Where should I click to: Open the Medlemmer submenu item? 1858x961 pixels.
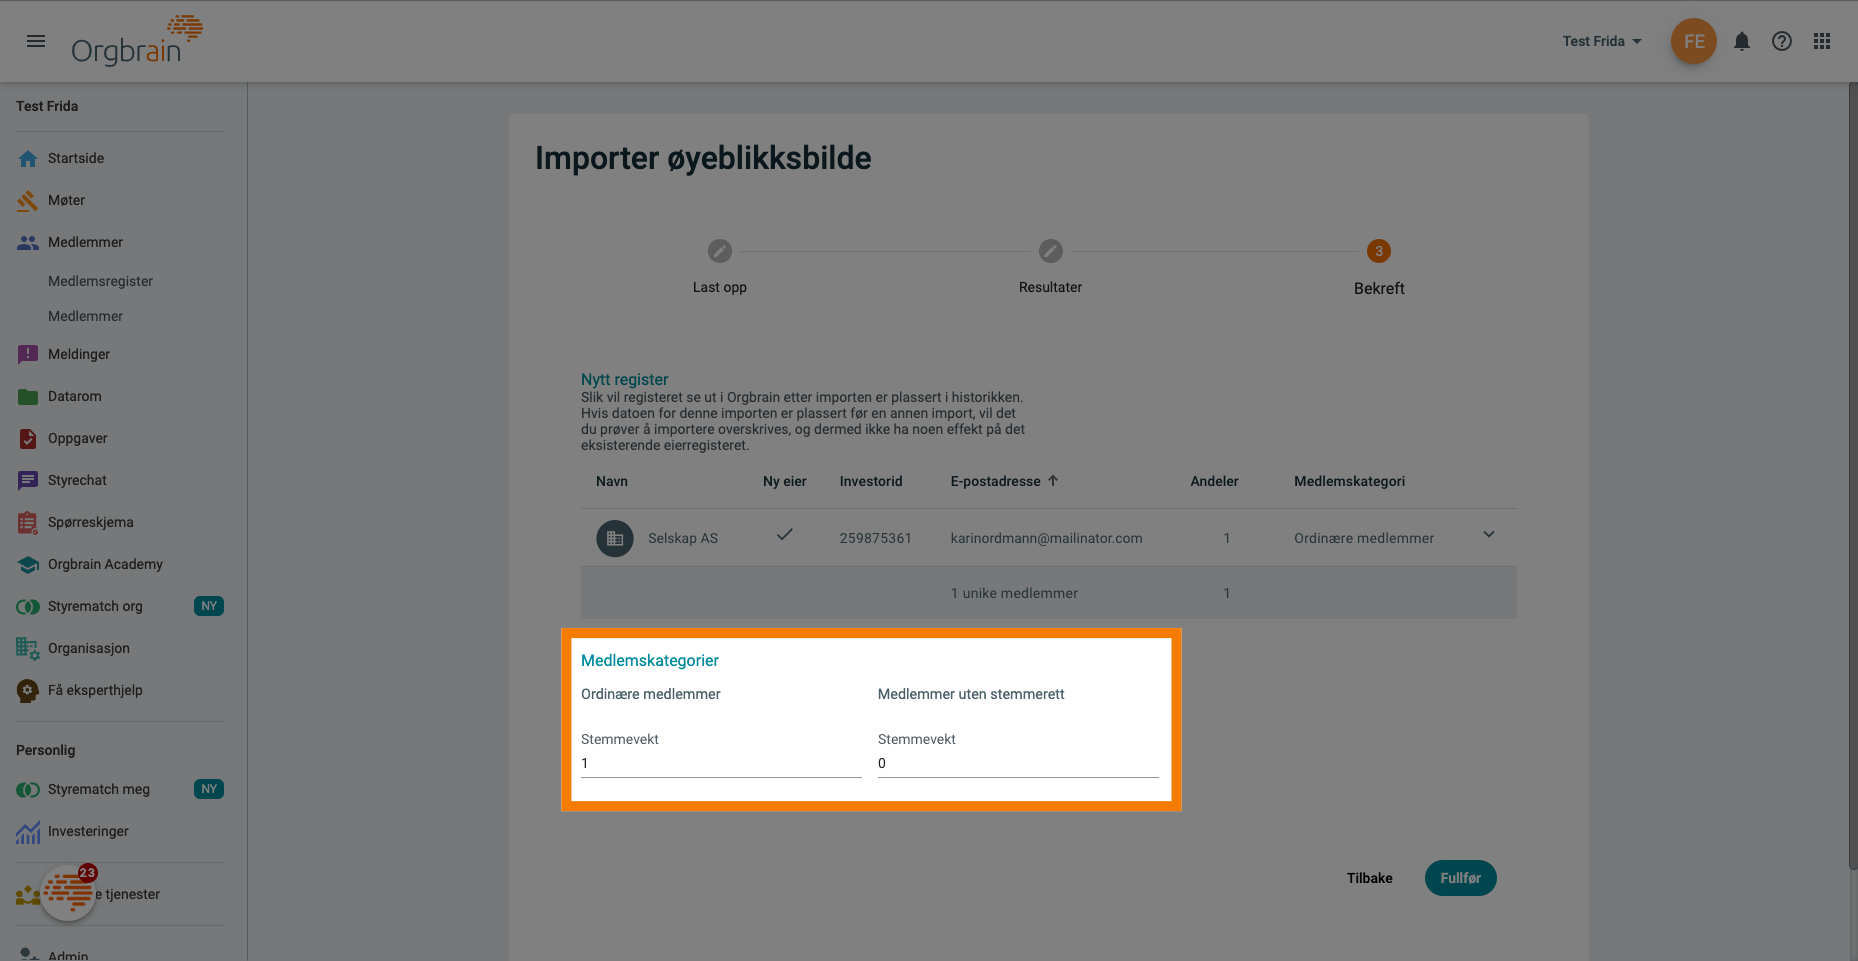click(x=85, y=316)
